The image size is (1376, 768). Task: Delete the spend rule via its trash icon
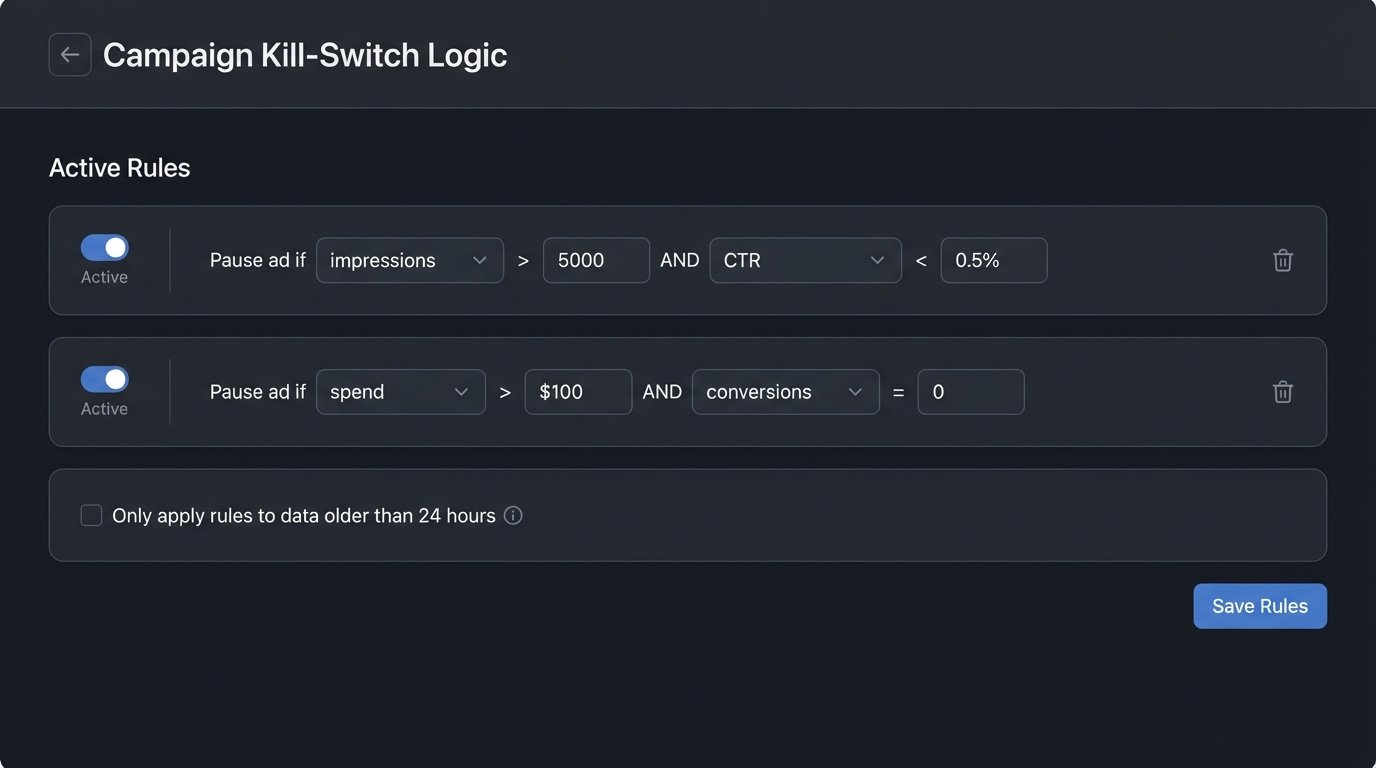pyautogui.click(x=1283, y=391)
